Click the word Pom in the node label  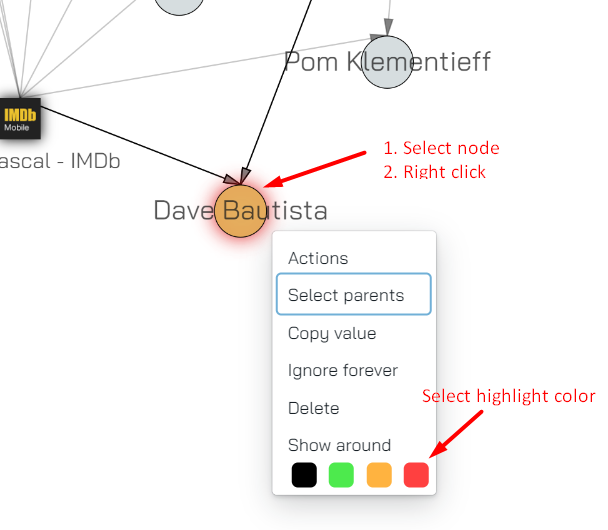(311, 62)
